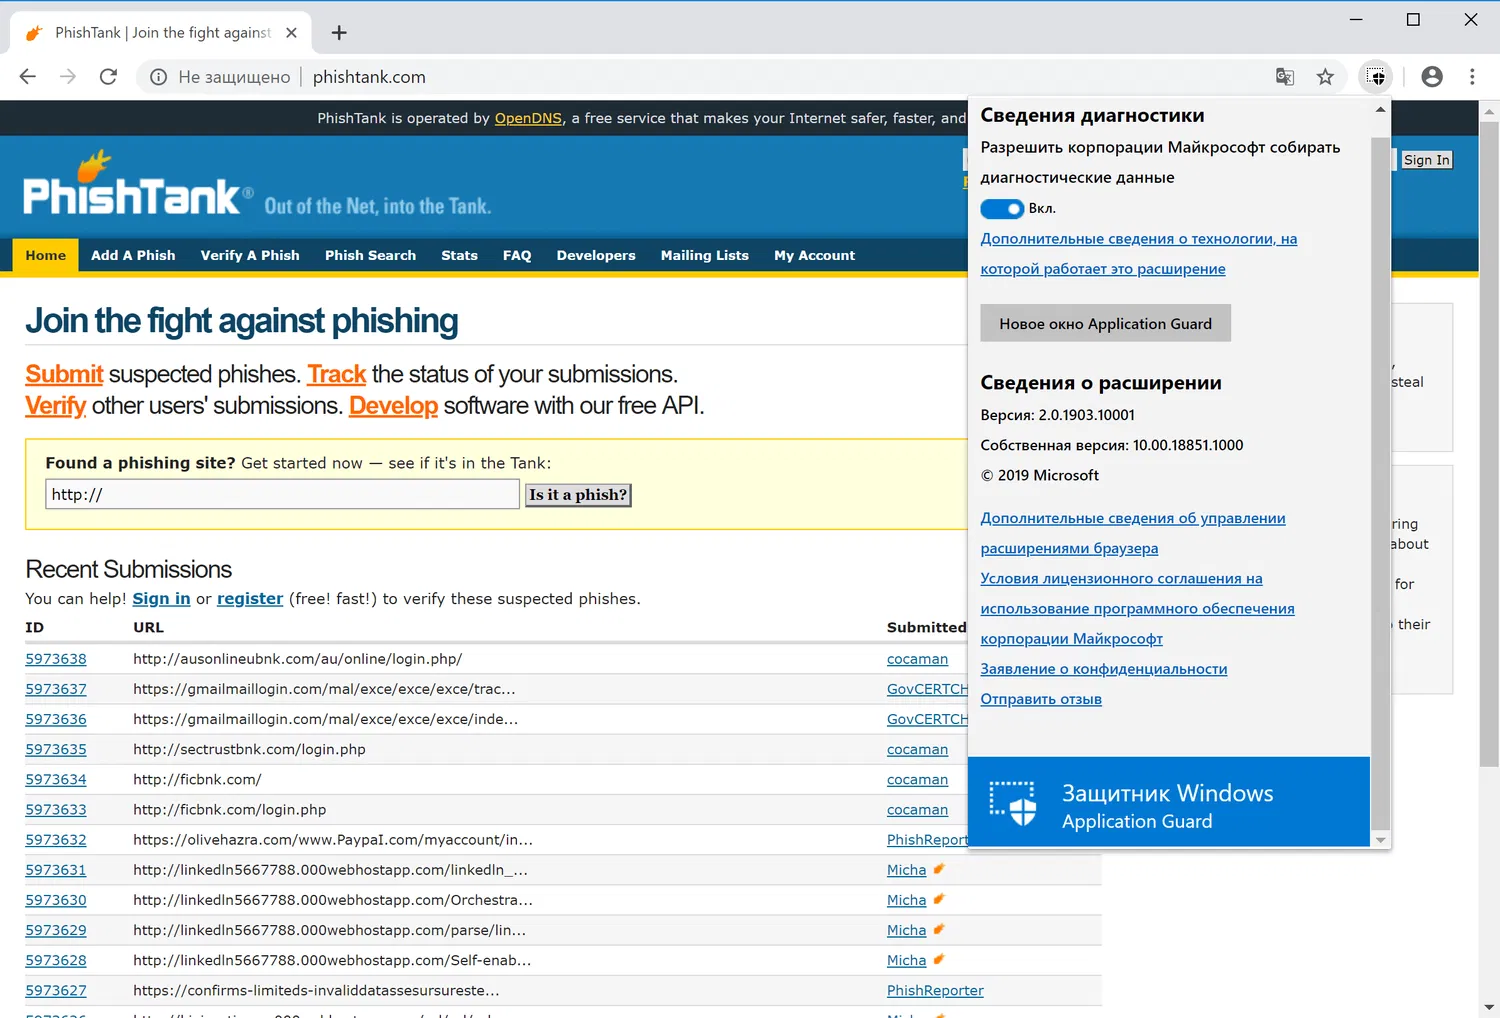Follow the Track link
The width and height of the screenshot is (1500, 1018).
pos(337,374)
